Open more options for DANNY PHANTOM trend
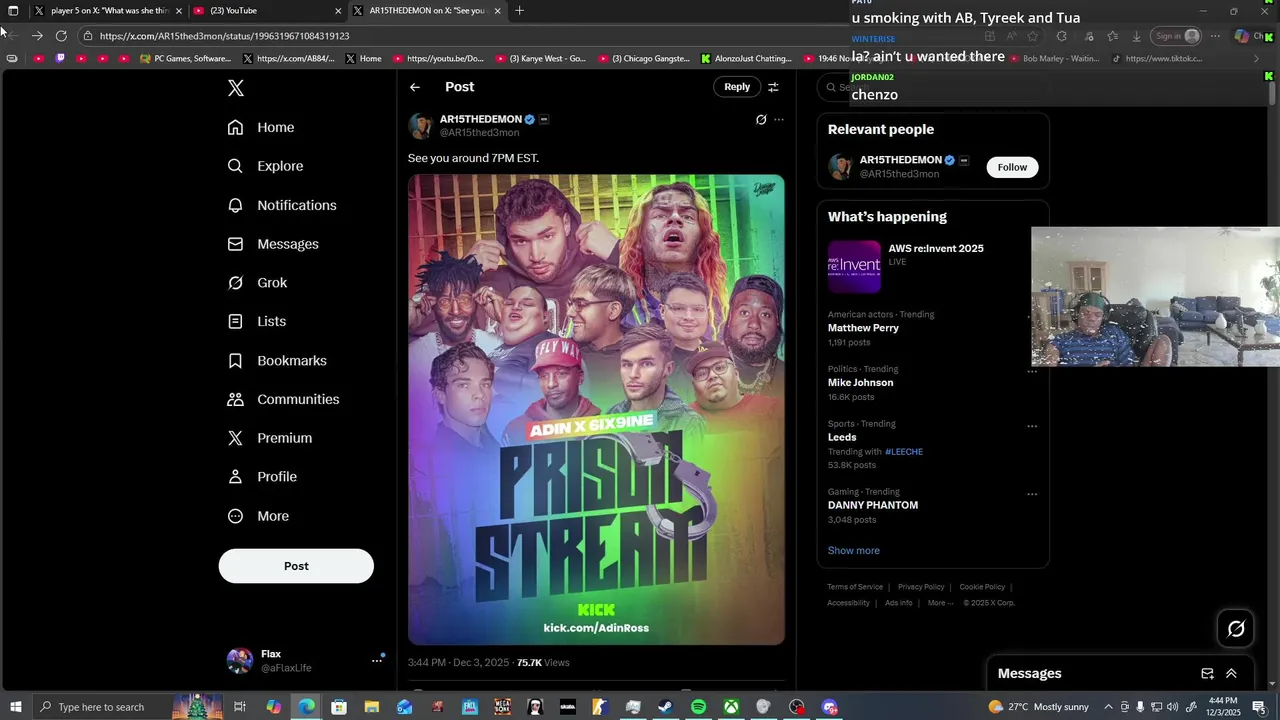The image size is (1280, 720). point(1032,494)
